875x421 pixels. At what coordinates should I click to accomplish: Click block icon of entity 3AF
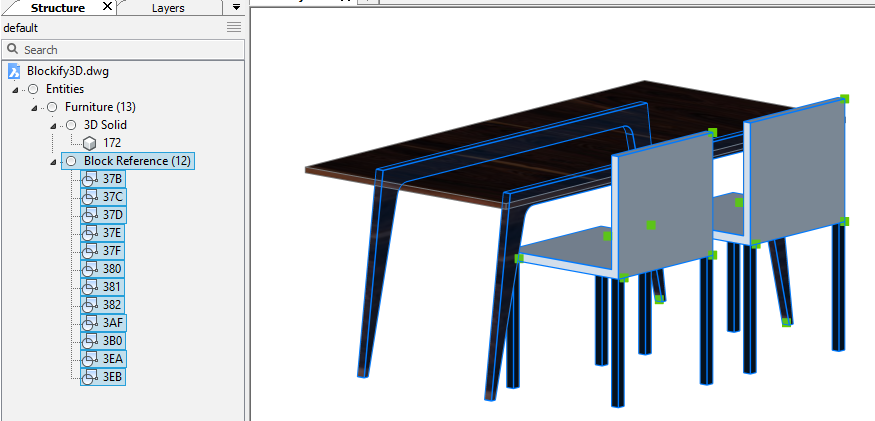click(89, 323)
